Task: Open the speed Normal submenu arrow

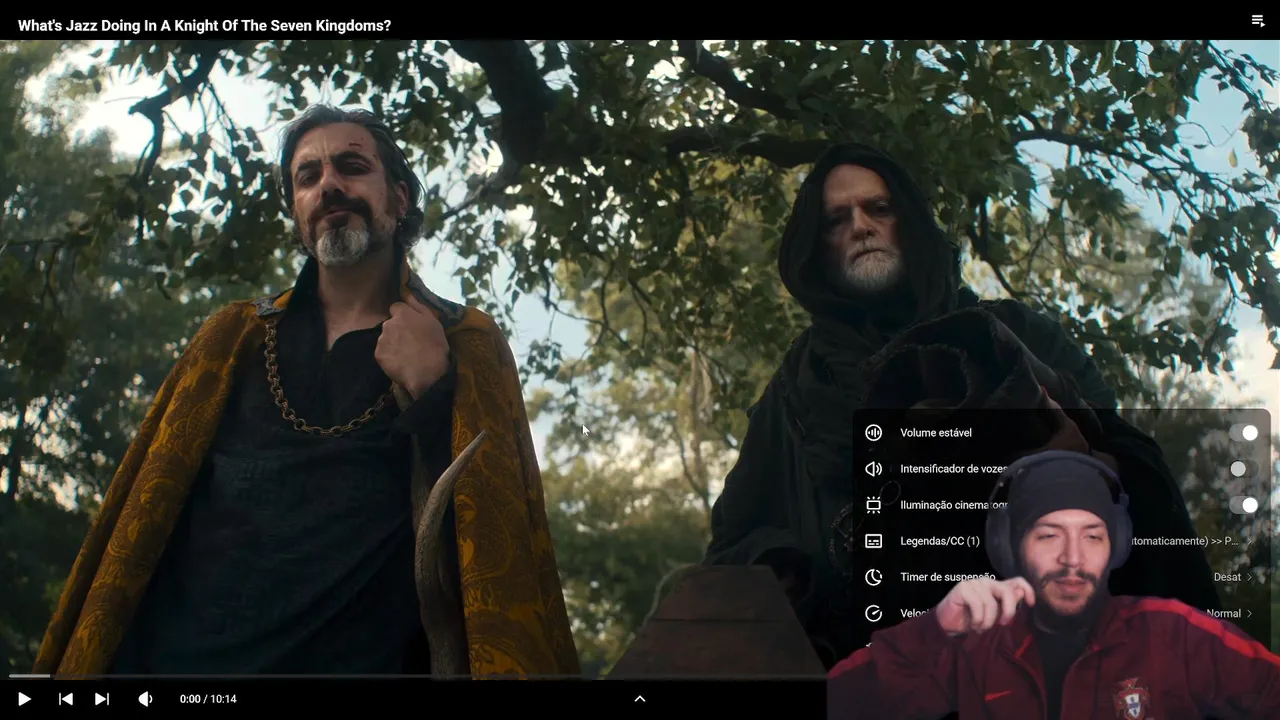Action: point(1250,613)
